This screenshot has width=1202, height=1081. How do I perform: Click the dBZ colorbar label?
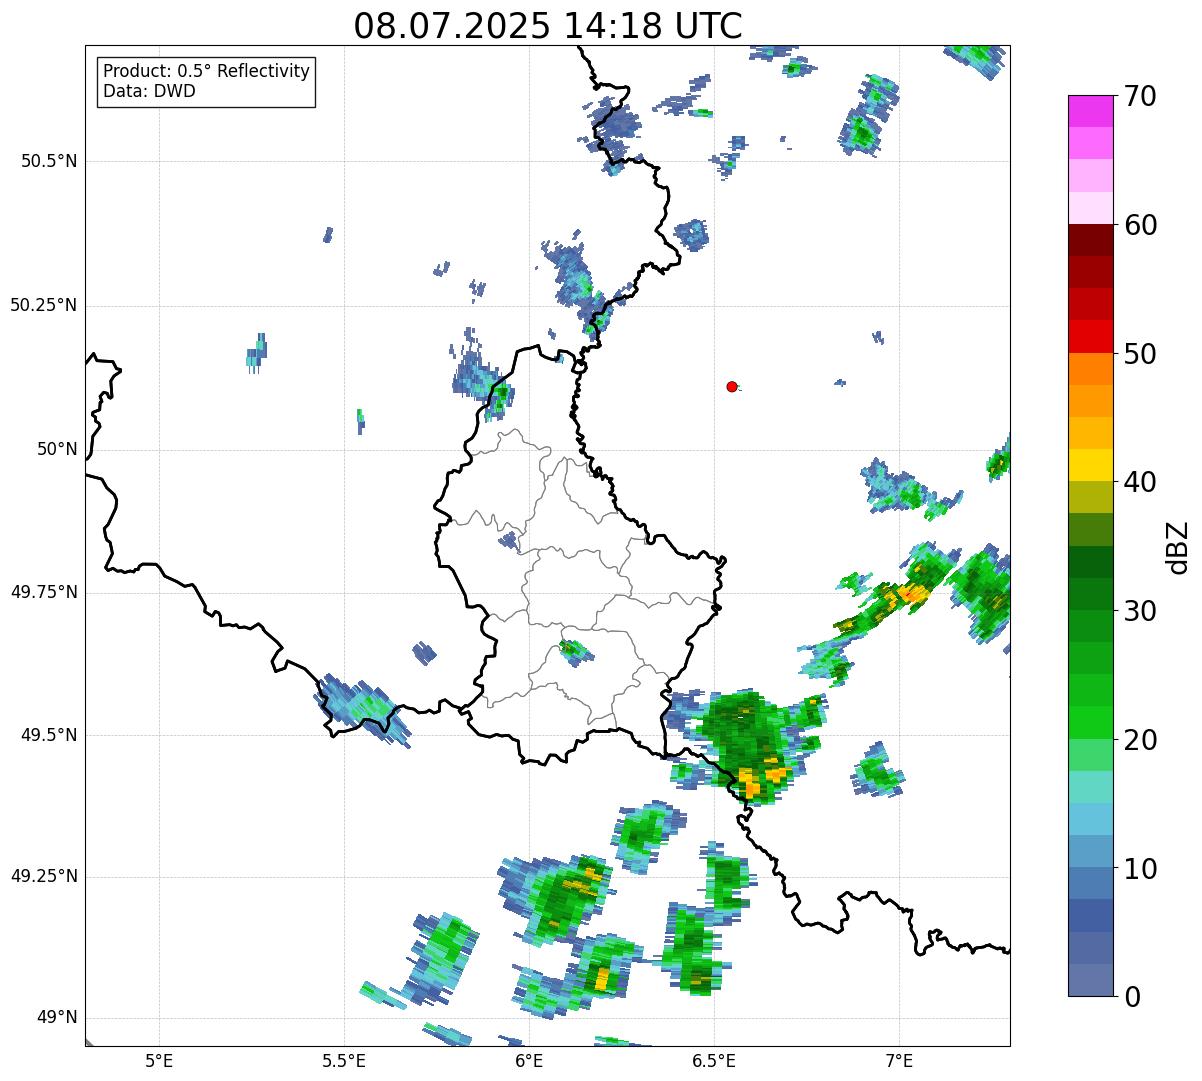coord(1178,546)
